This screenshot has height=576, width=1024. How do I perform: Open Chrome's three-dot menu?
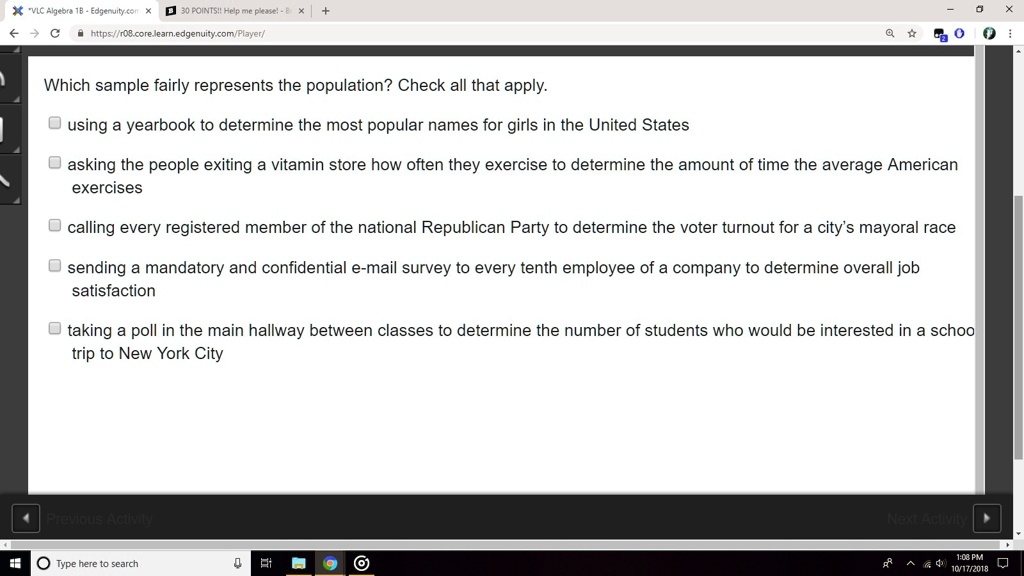point(1011,33)
